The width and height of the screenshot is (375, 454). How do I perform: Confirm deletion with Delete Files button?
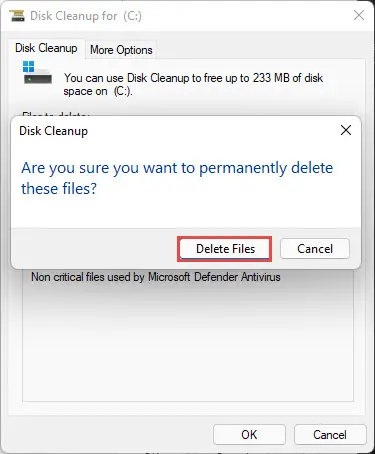[x=225, y=249]
